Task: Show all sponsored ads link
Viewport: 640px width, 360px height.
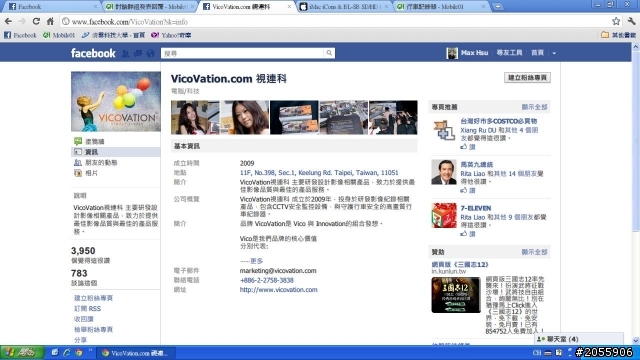Action: point(534,252)
